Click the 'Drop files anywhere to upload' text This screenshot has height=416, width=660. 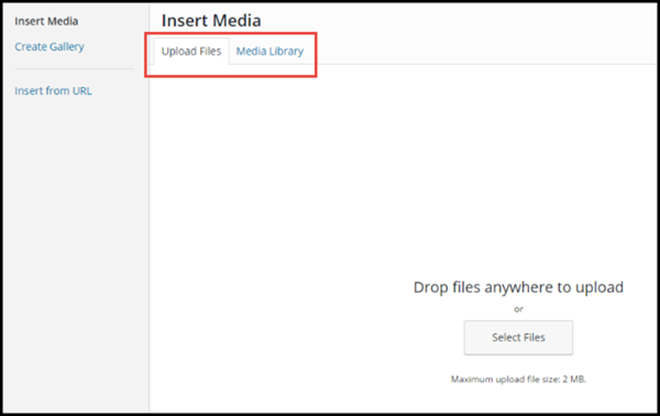tap(518, 287)
